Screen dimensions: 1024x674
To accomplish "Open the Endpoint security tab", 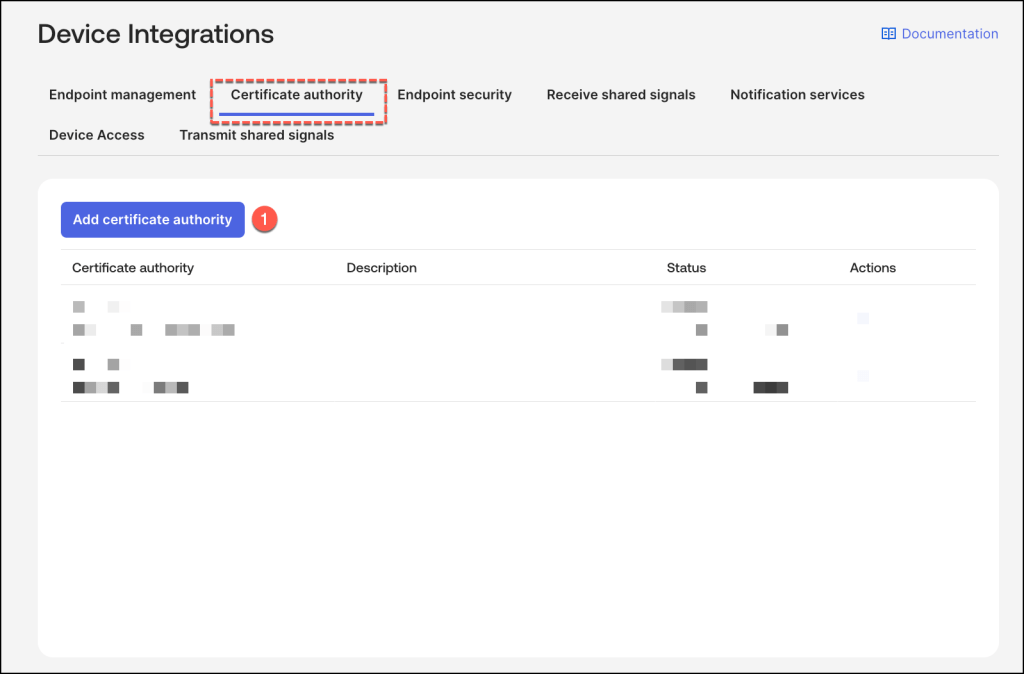I will click(454, 95).
